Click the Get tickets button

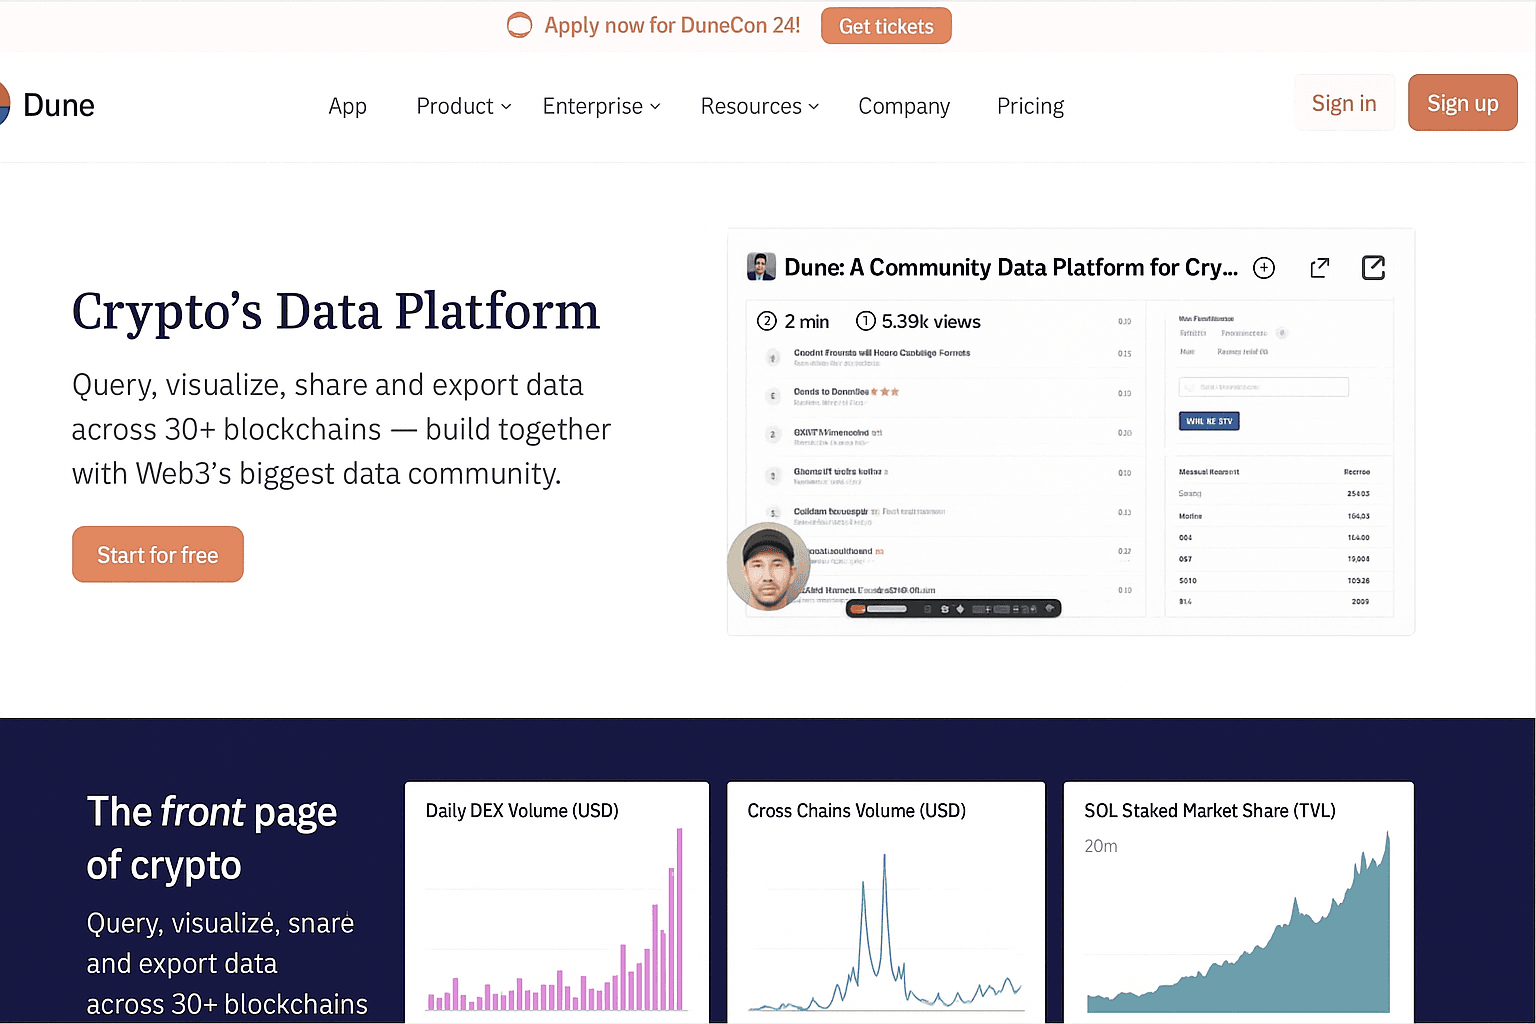(x=886, y=26)
